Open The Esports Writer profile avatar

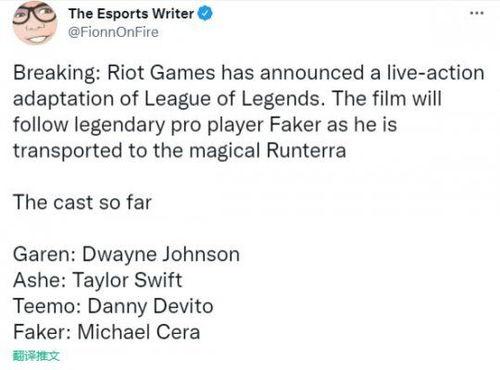(x=35, y=23)
